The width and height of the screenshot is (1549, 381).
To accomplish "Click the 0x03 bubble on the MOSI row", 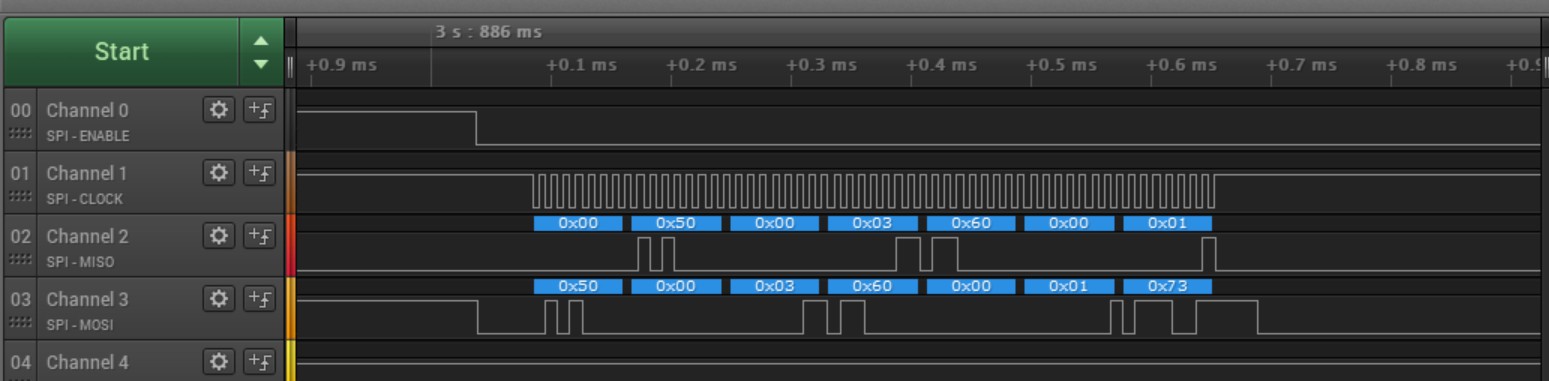I will coord(774,286).
